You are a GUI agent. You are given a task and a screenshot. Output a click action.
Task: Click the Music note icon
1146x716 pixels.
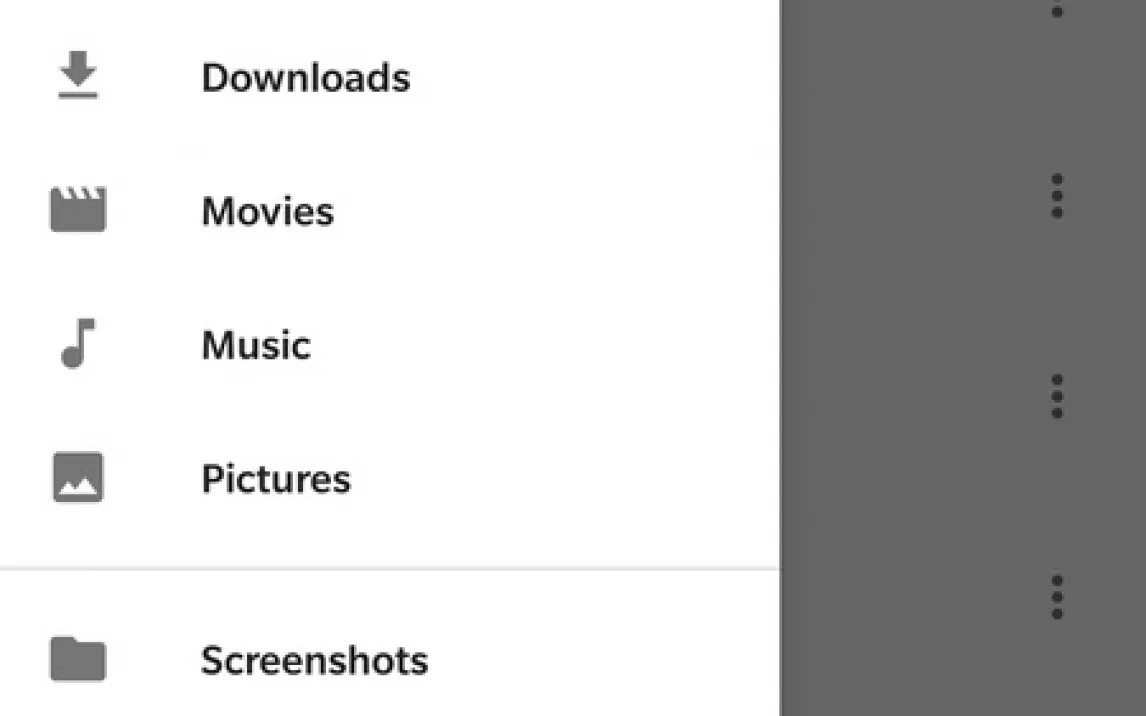(x=77, y=344)
